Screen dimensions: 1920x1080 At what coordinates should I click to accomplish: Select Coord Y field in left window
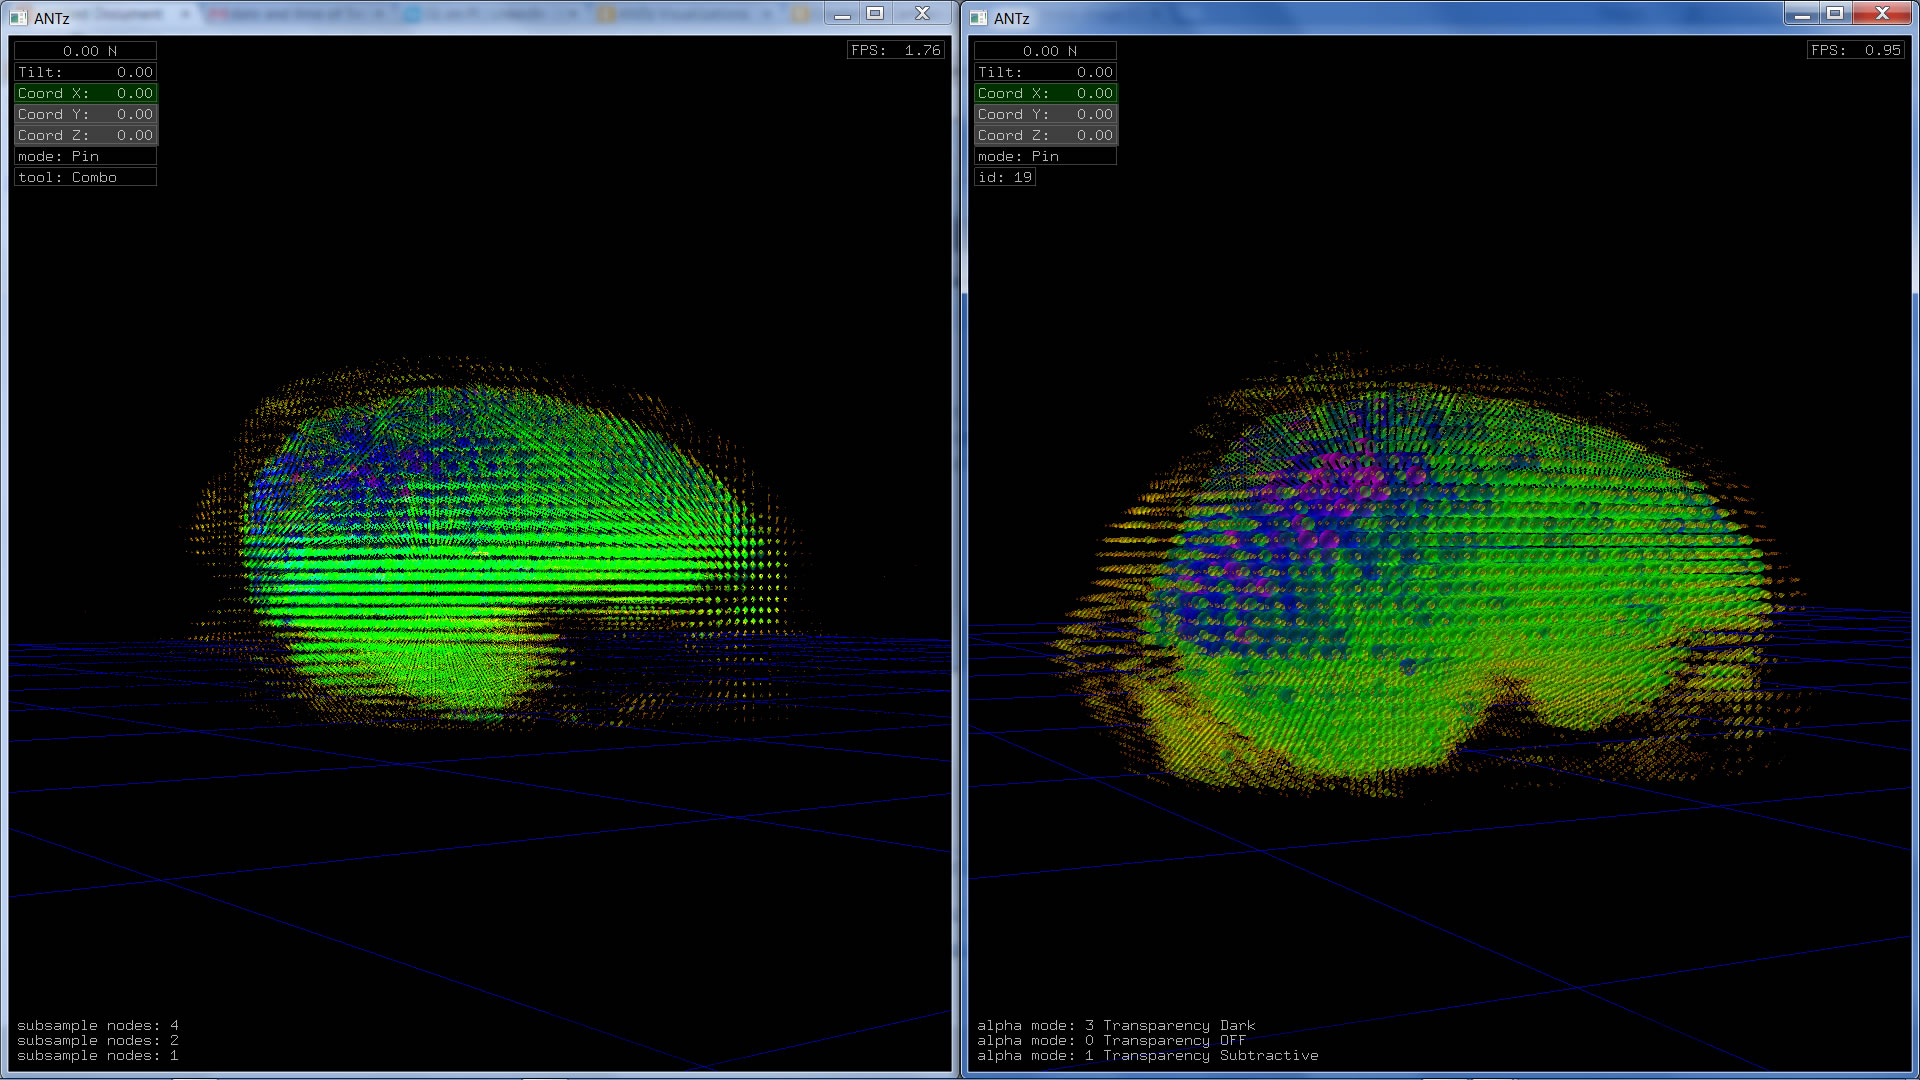click(85, 114)
